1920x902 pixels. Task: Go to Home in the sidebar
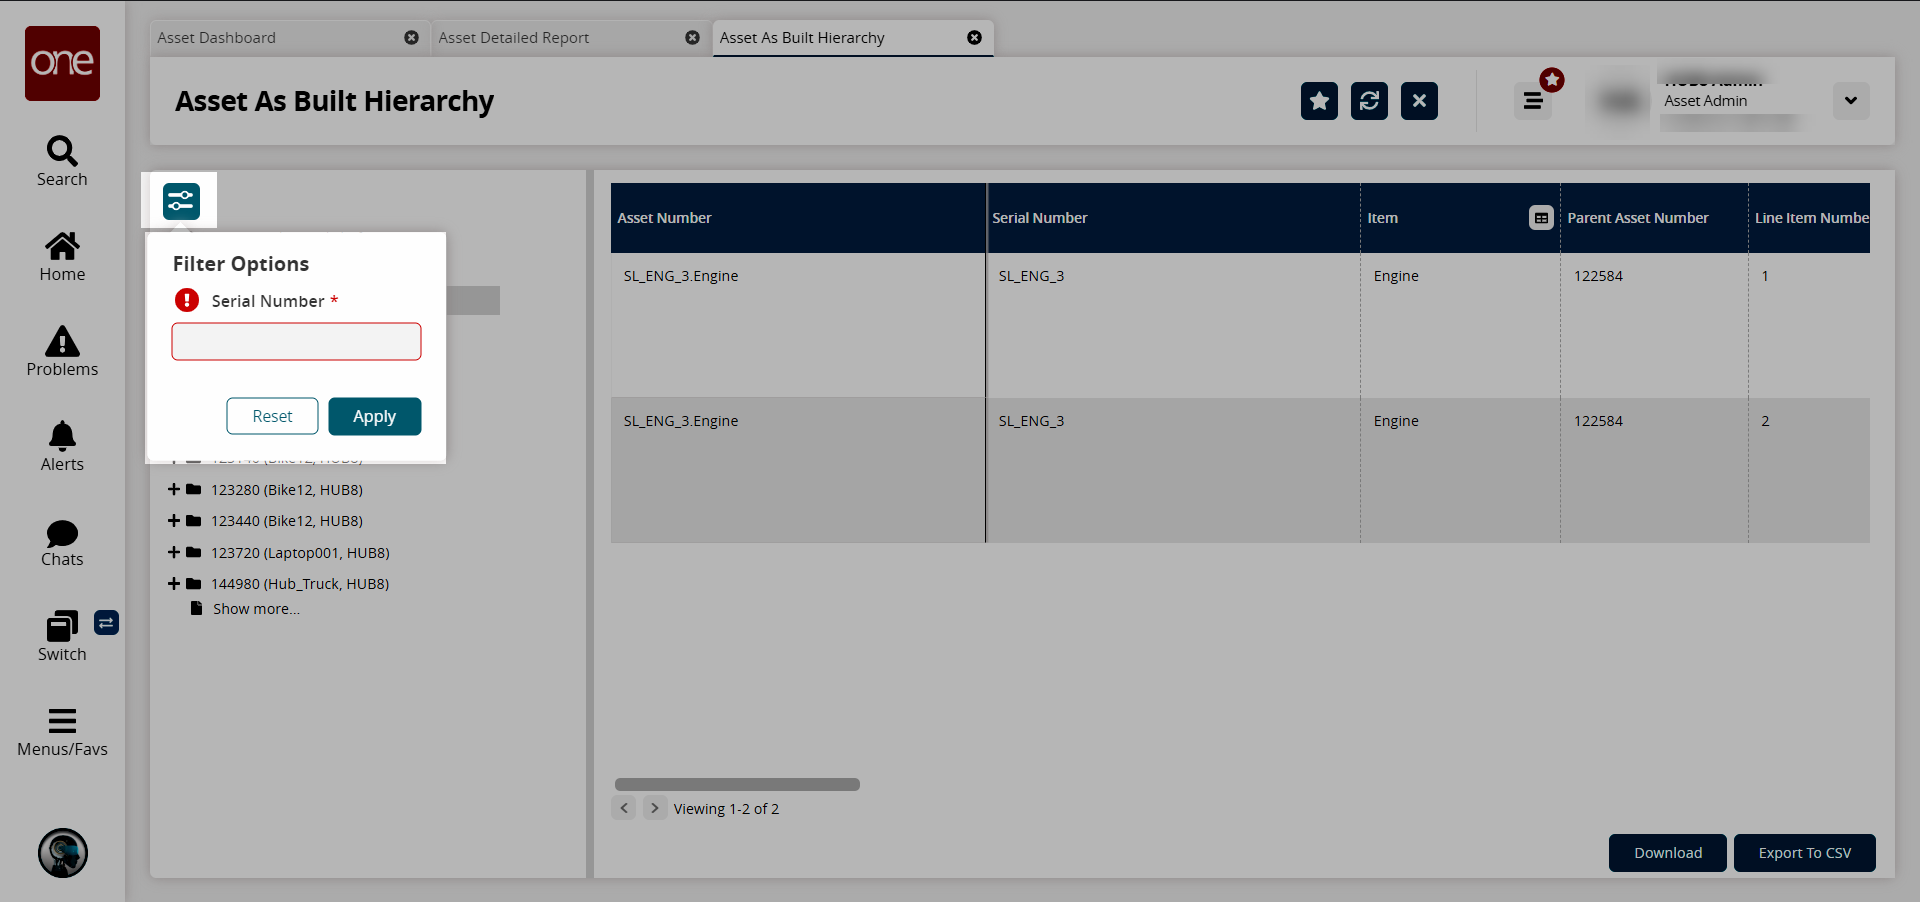[x=62, y=246]
